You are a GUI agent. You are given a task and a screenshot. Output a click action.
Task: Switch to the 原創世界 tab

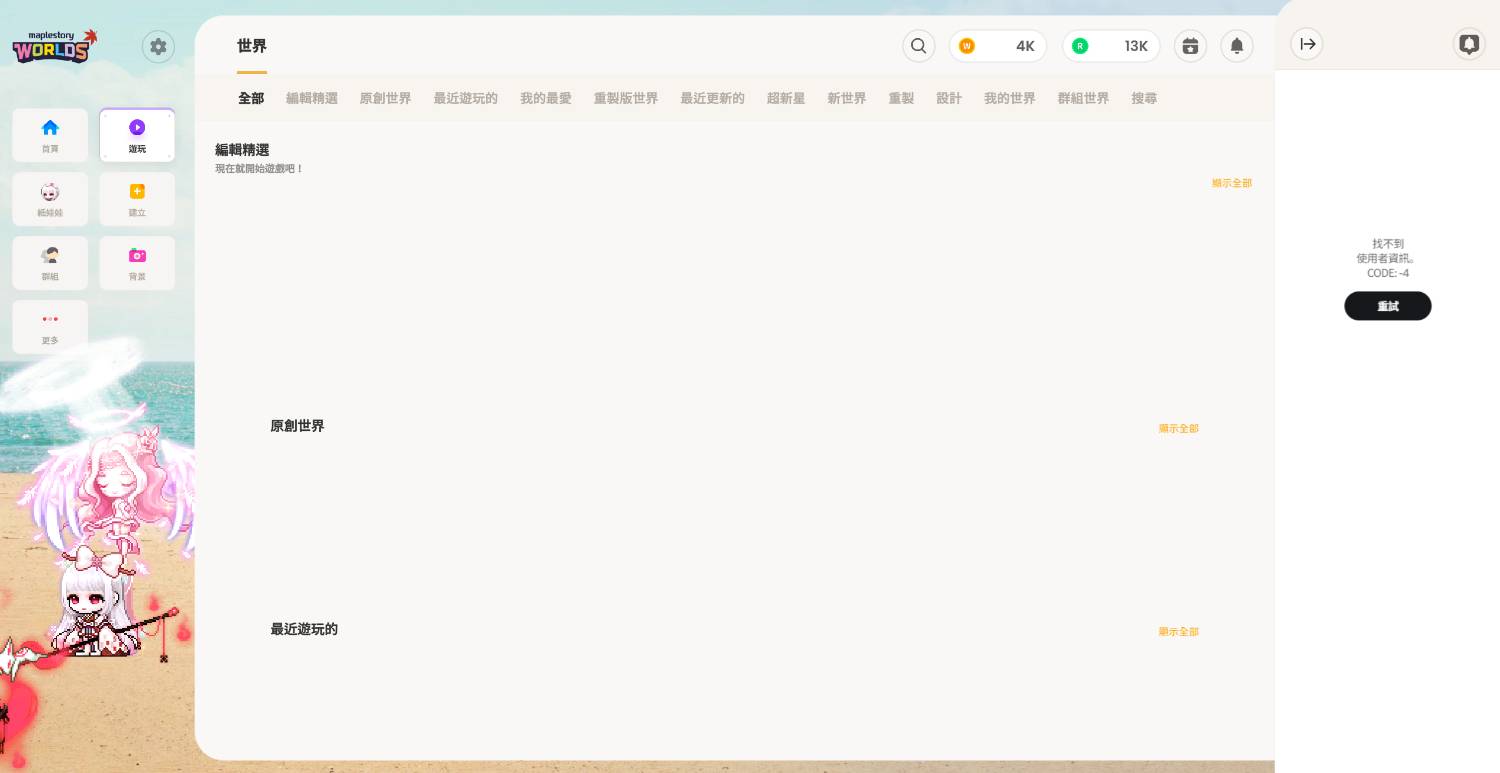click(x=386, y=98)
